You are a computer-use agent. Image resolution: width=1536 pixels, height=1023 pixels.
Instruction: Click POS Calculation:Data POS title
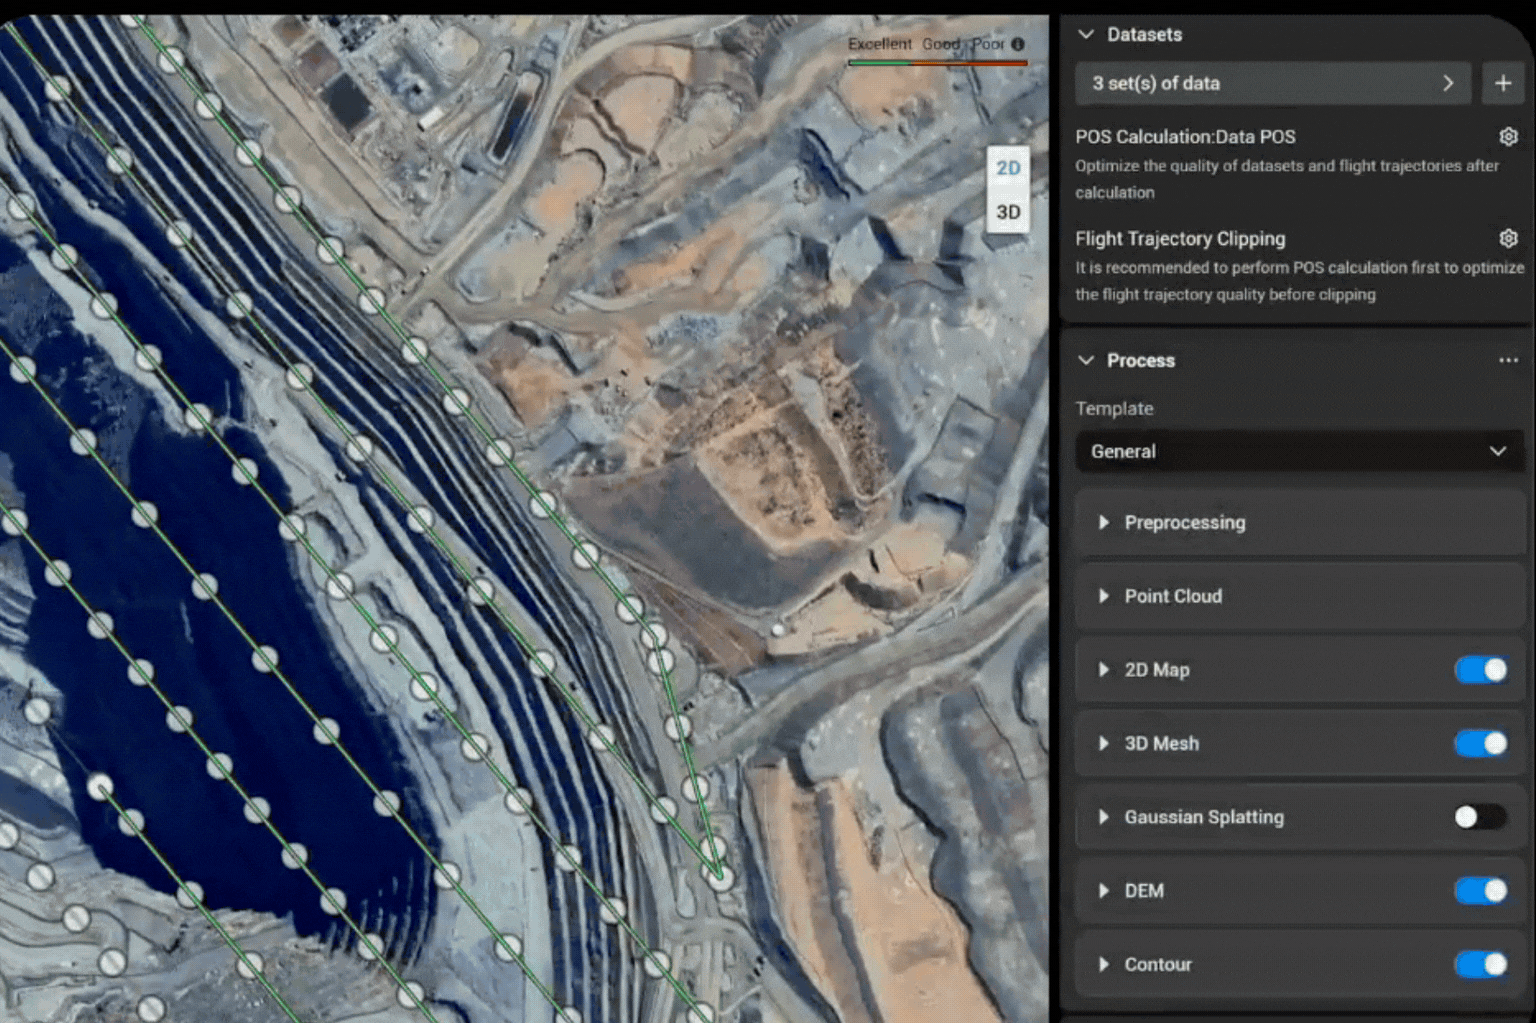1185,137
